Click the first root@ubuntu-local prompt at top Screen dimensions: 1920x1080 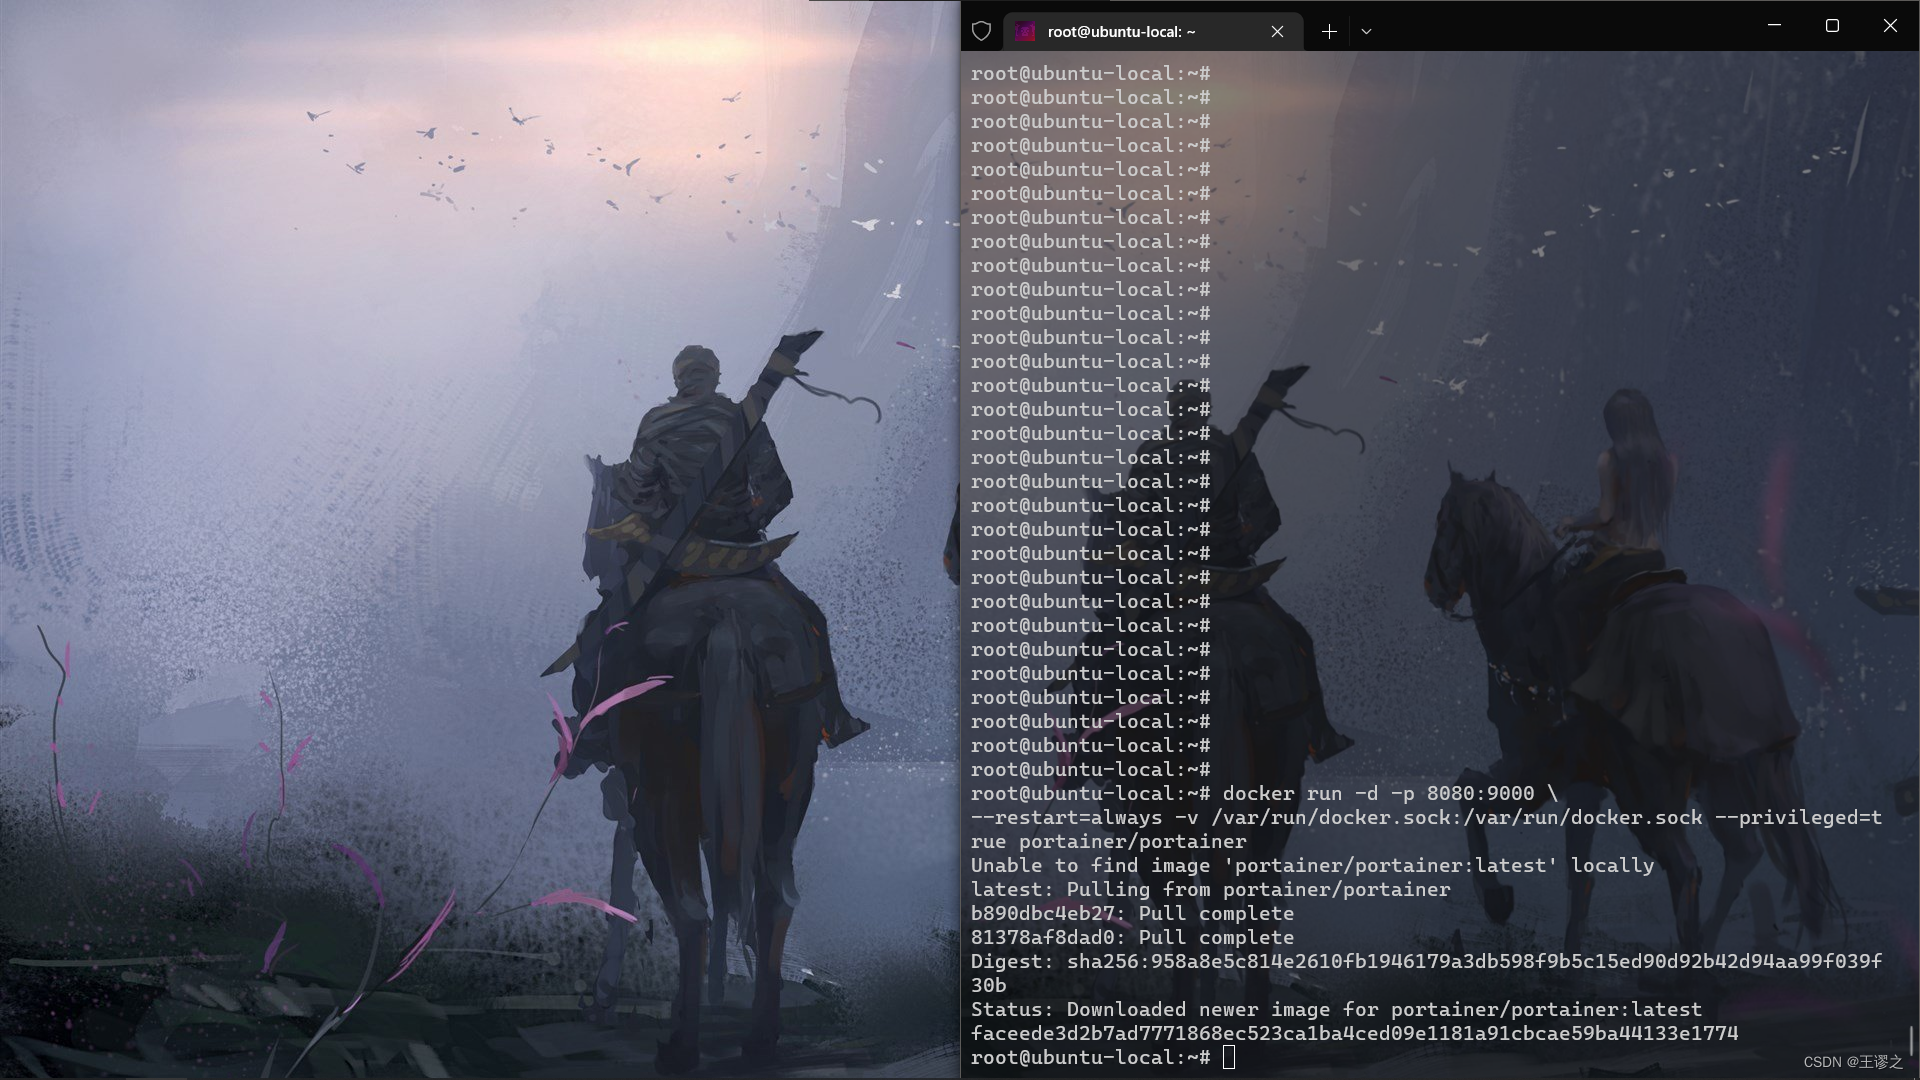tap(1090, 74)
